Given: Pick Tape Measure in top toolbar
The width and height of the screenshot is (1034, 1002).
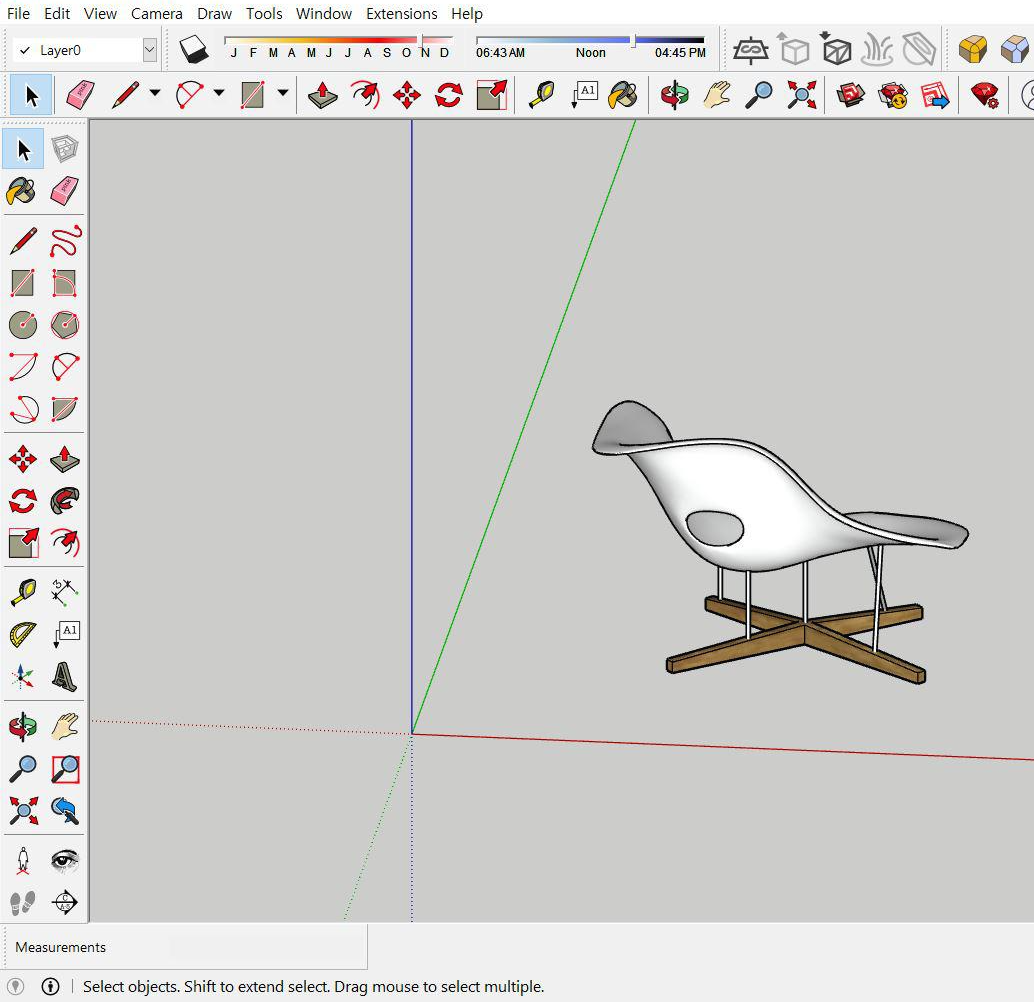Looking at the screenshot, I should (542, 96).
